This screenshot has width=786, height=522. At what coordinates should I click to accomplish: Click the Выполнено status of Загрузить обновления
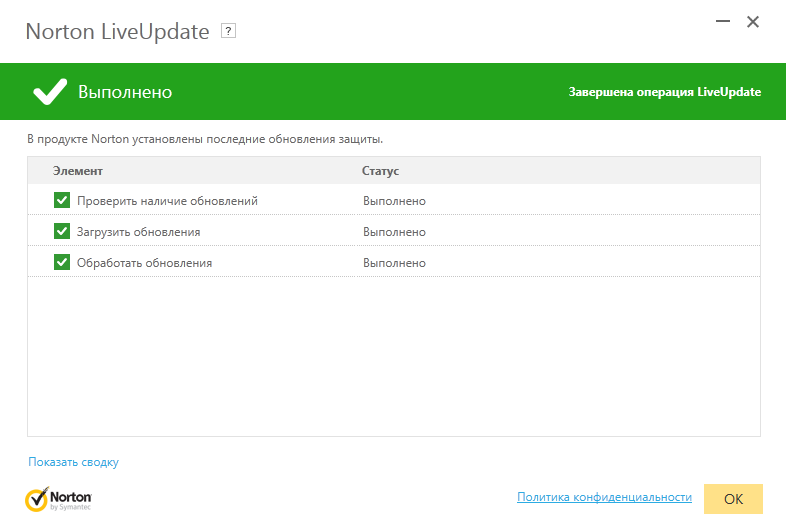395,232
